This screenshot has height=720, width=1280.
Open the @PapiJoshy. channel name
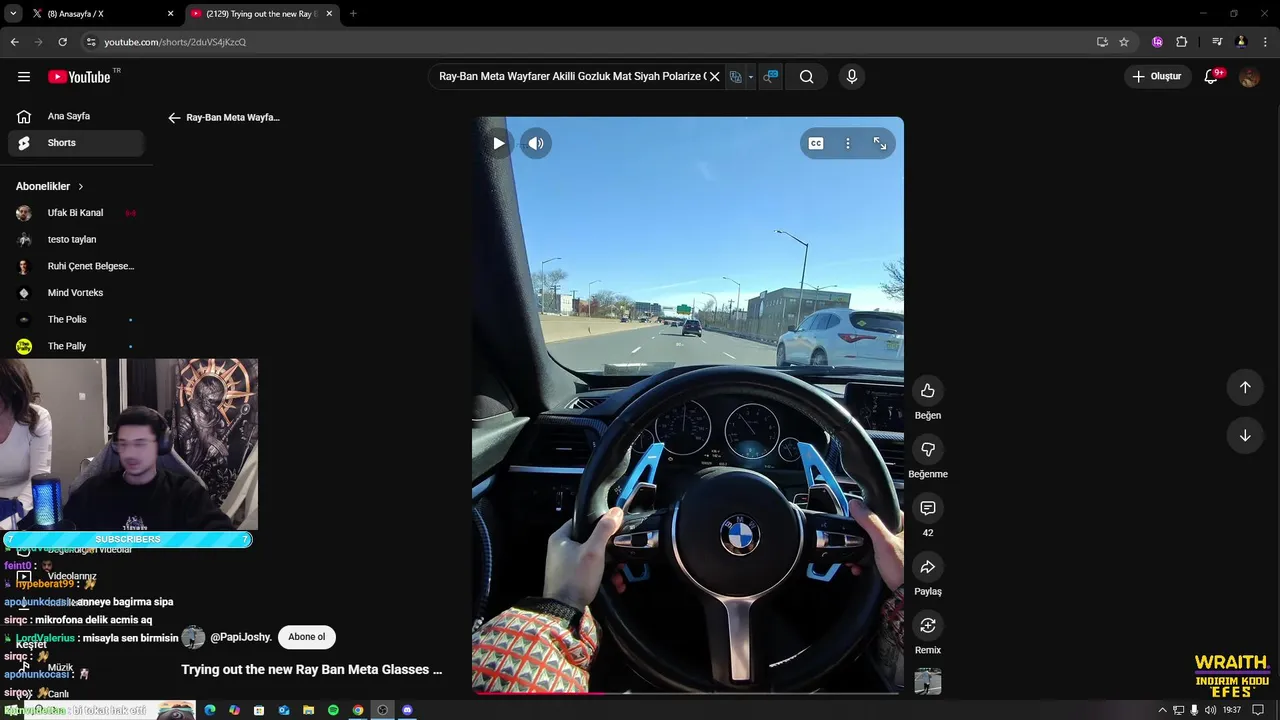(x=241, y=637)
